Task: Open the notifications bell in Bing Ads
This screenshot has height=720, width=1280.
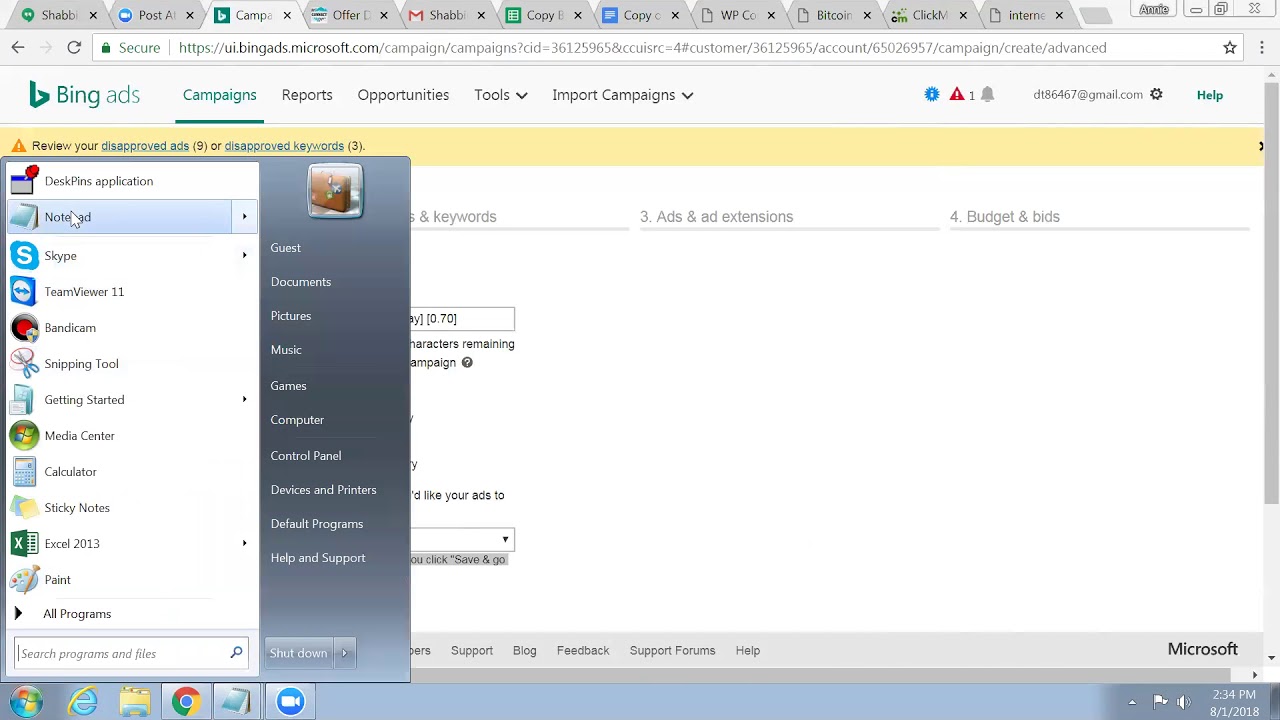Action: (x=988, y=94)
